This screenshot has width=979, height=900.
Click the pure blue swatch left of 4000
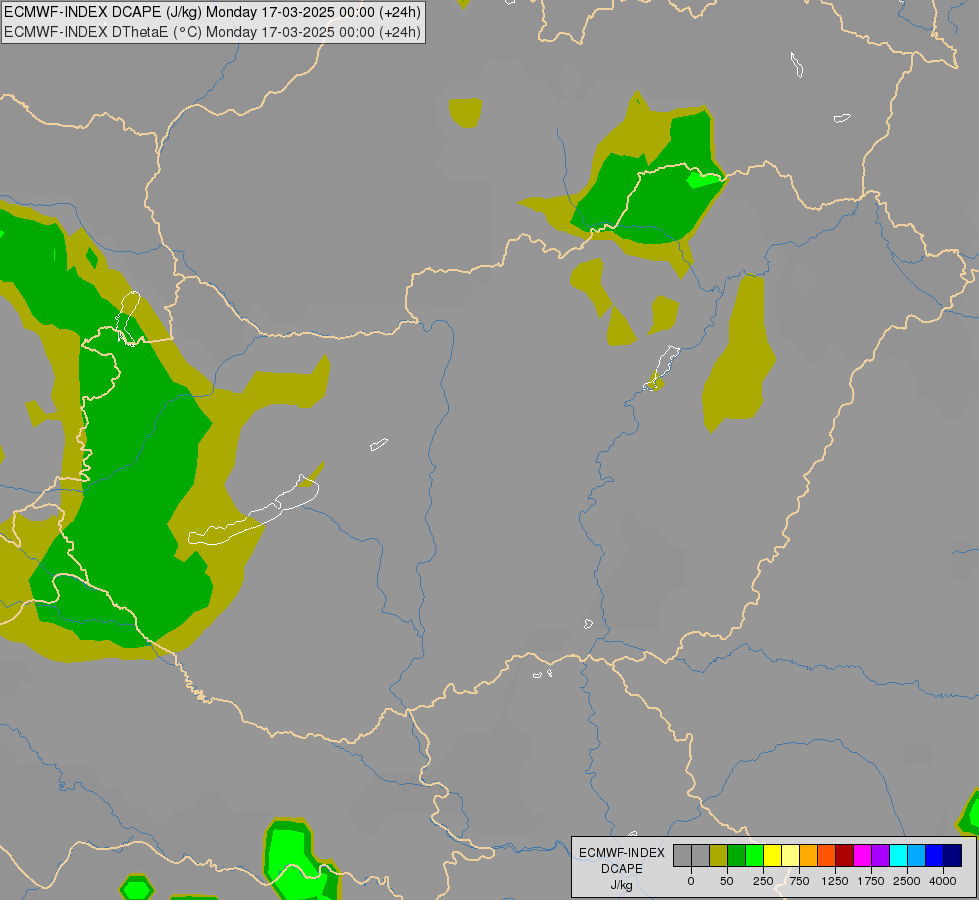coord(935,856)
